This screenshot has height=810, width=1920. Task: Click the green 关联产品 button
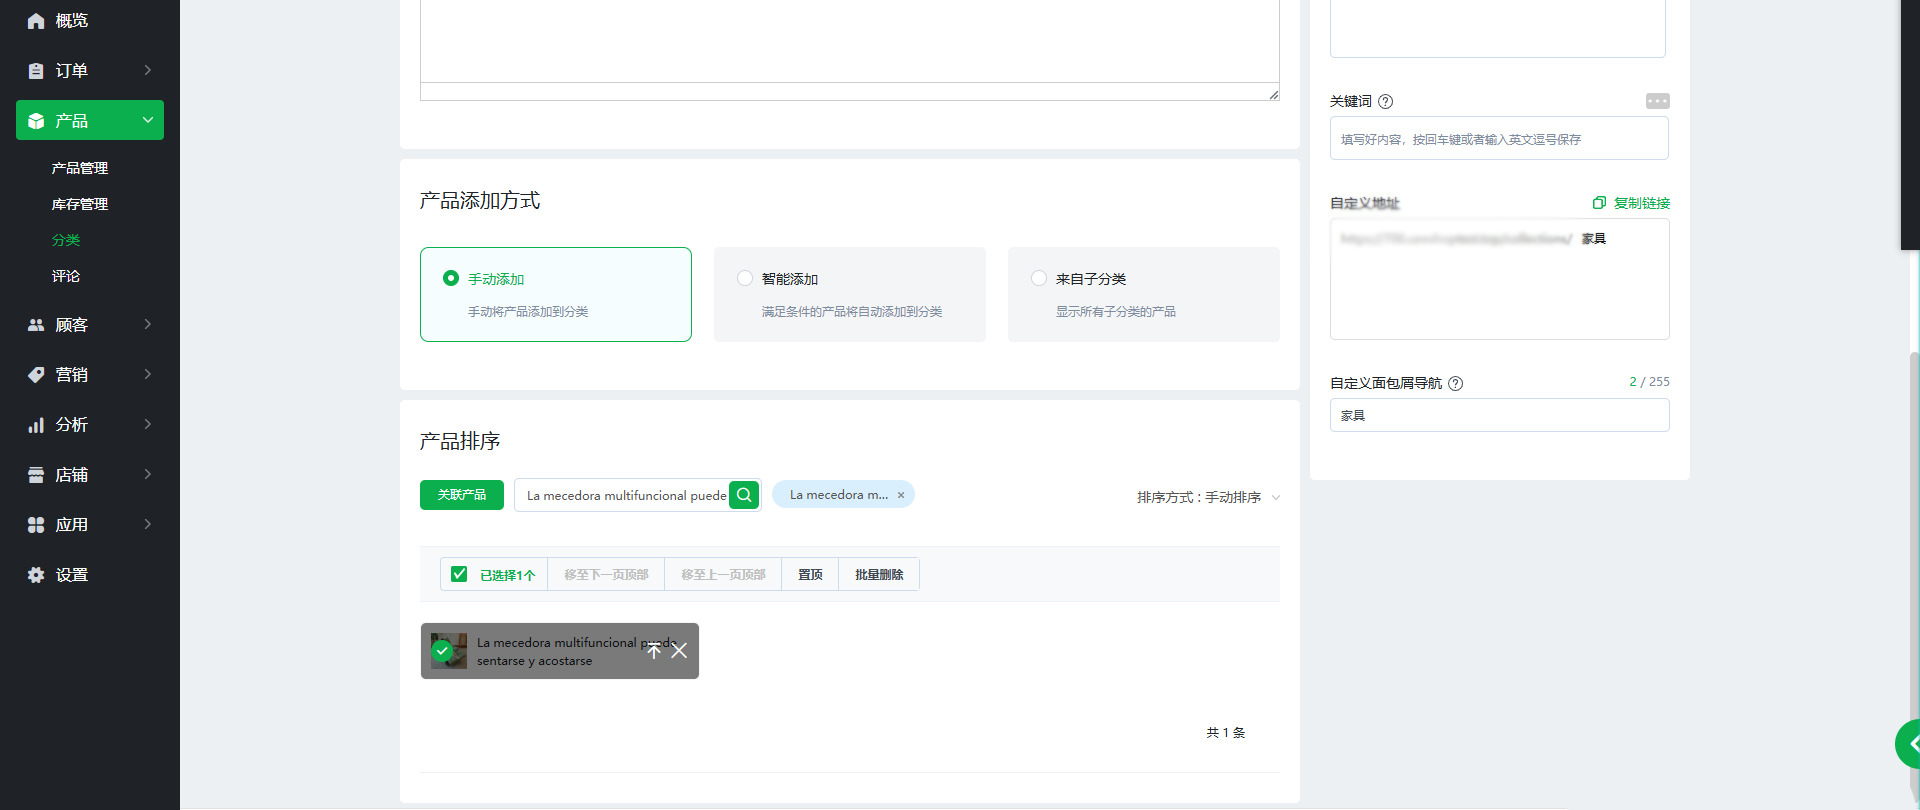pyautogui.click(x=462, y=495)
